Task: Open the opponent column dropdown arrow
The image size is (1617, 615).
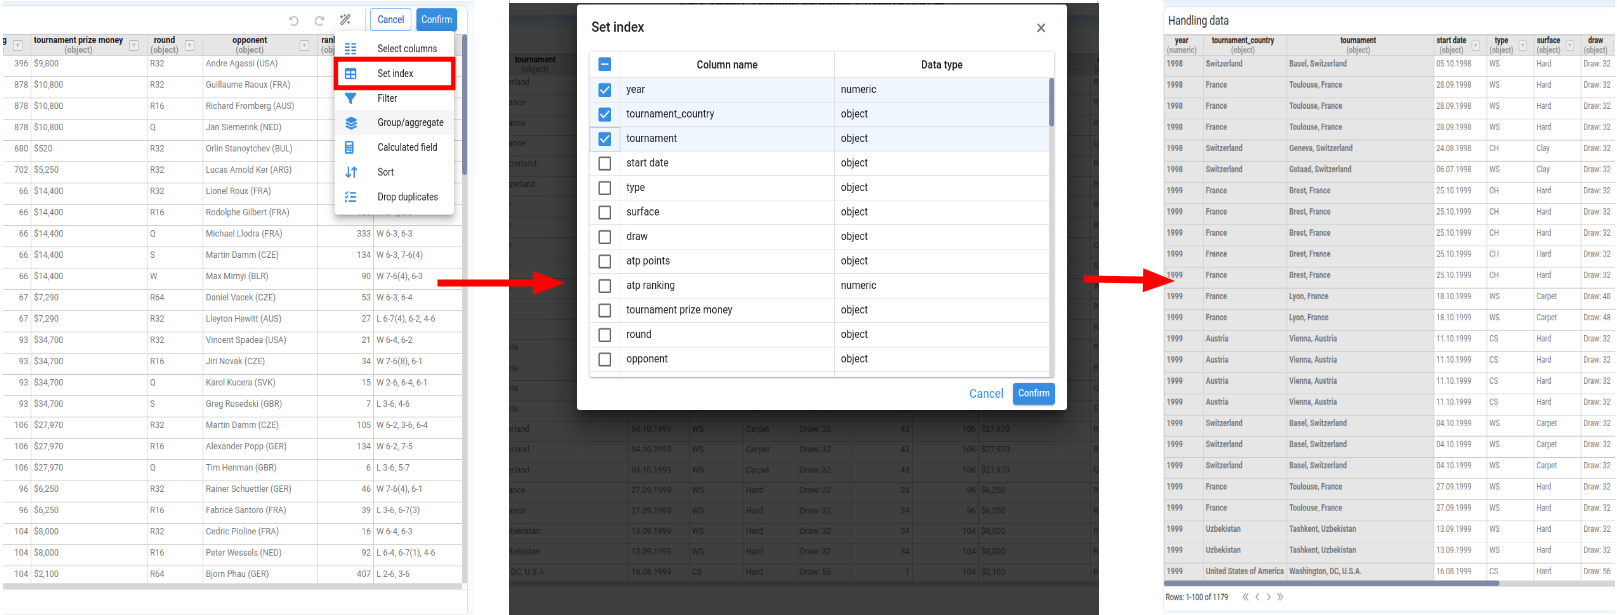Action: coord(305,46)
